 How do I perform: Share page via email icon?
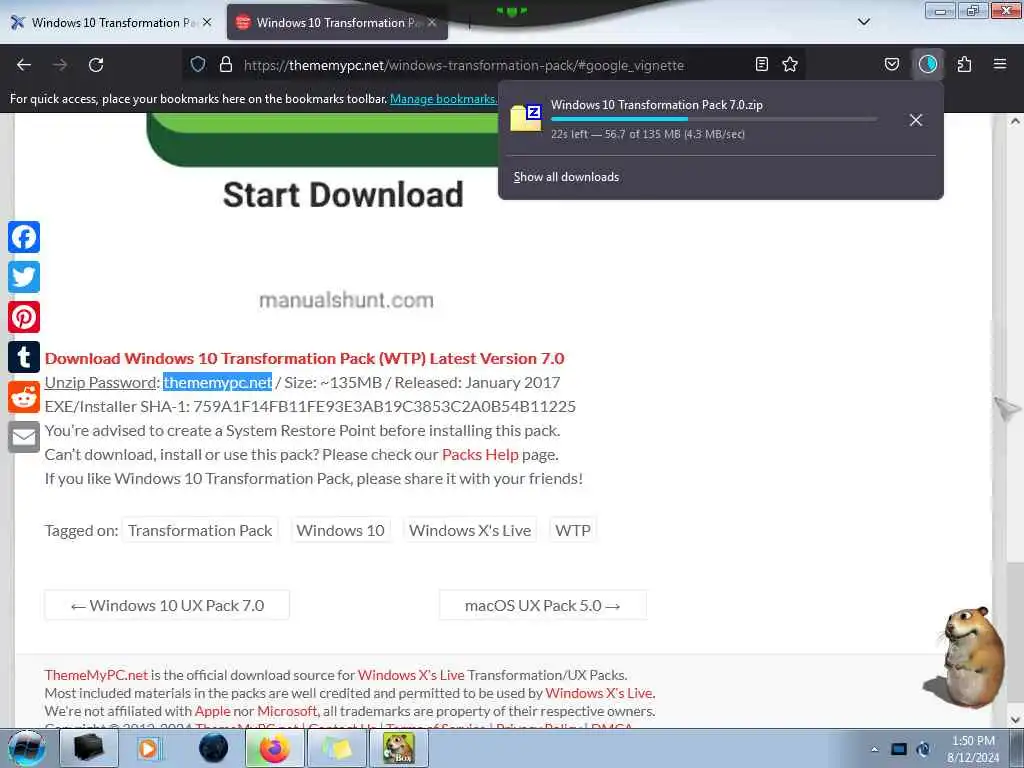point(24,437)
